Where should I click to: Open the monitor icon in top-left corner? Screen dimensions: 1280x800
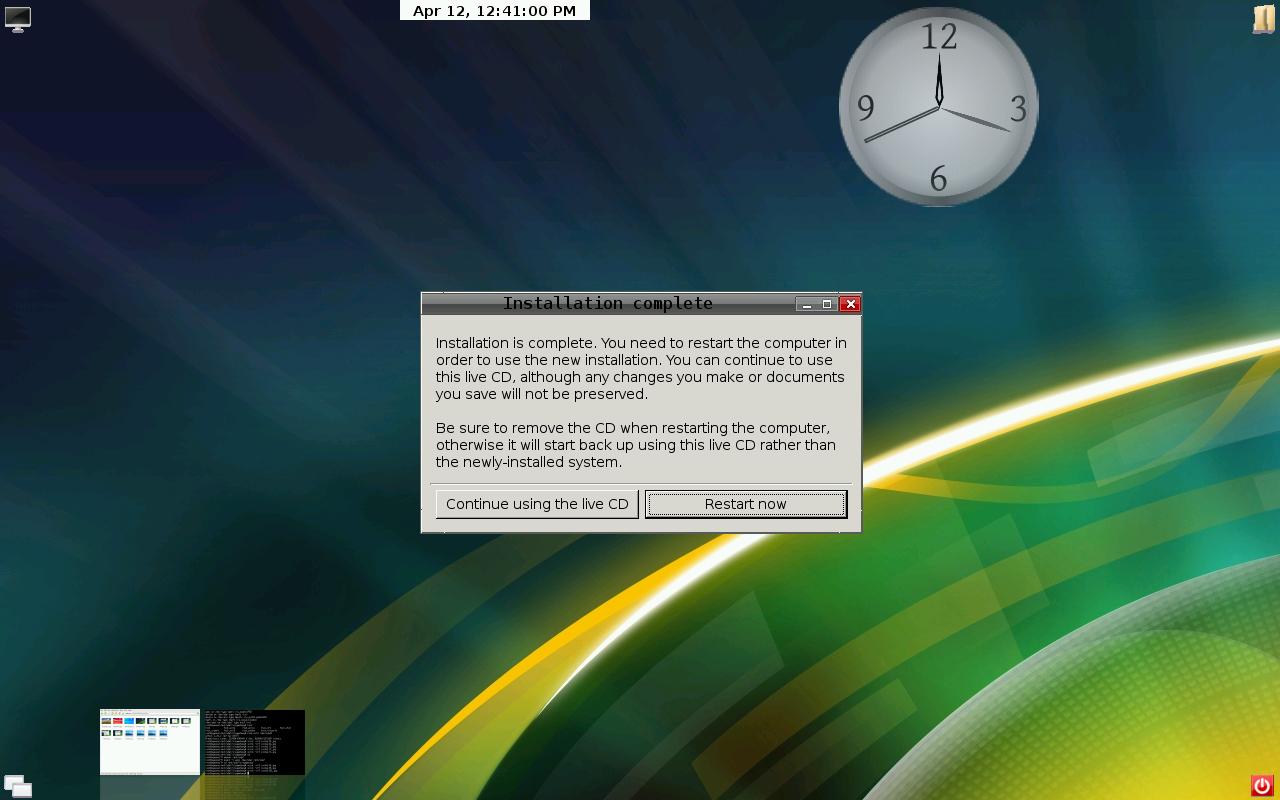(18, 19)
